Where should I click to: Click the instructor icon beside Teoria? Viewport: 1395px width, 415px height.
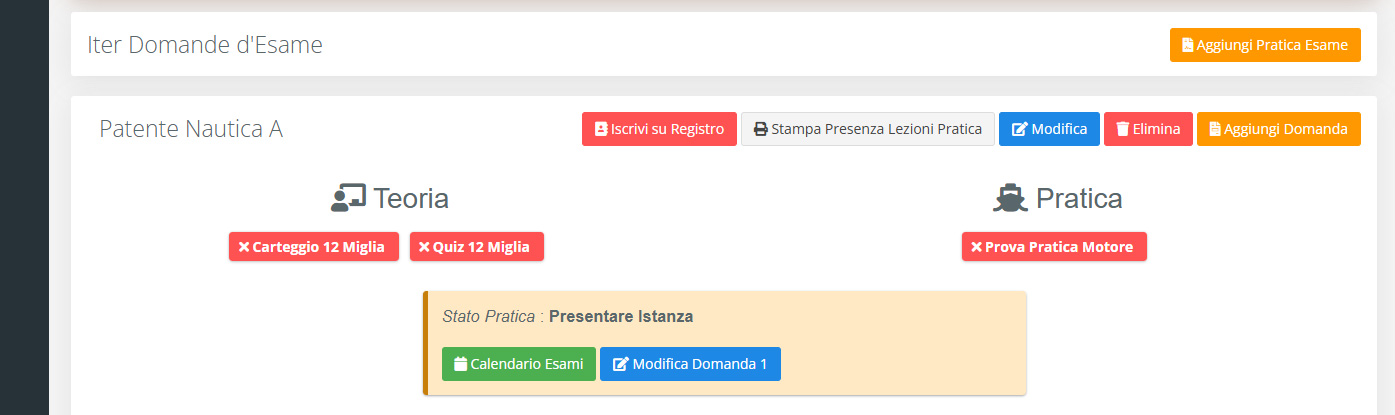[348, 198]
